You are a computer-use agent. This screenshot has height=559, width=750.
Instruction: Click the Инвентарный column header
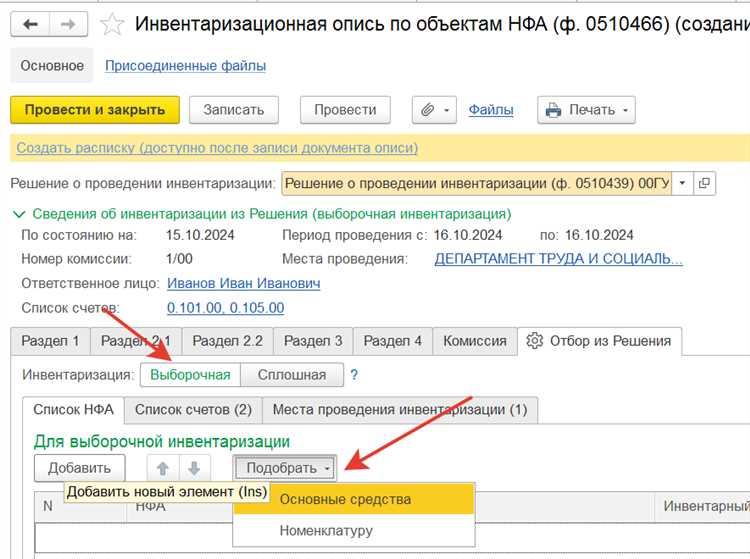pyautogui.click(x=702, y=506)
